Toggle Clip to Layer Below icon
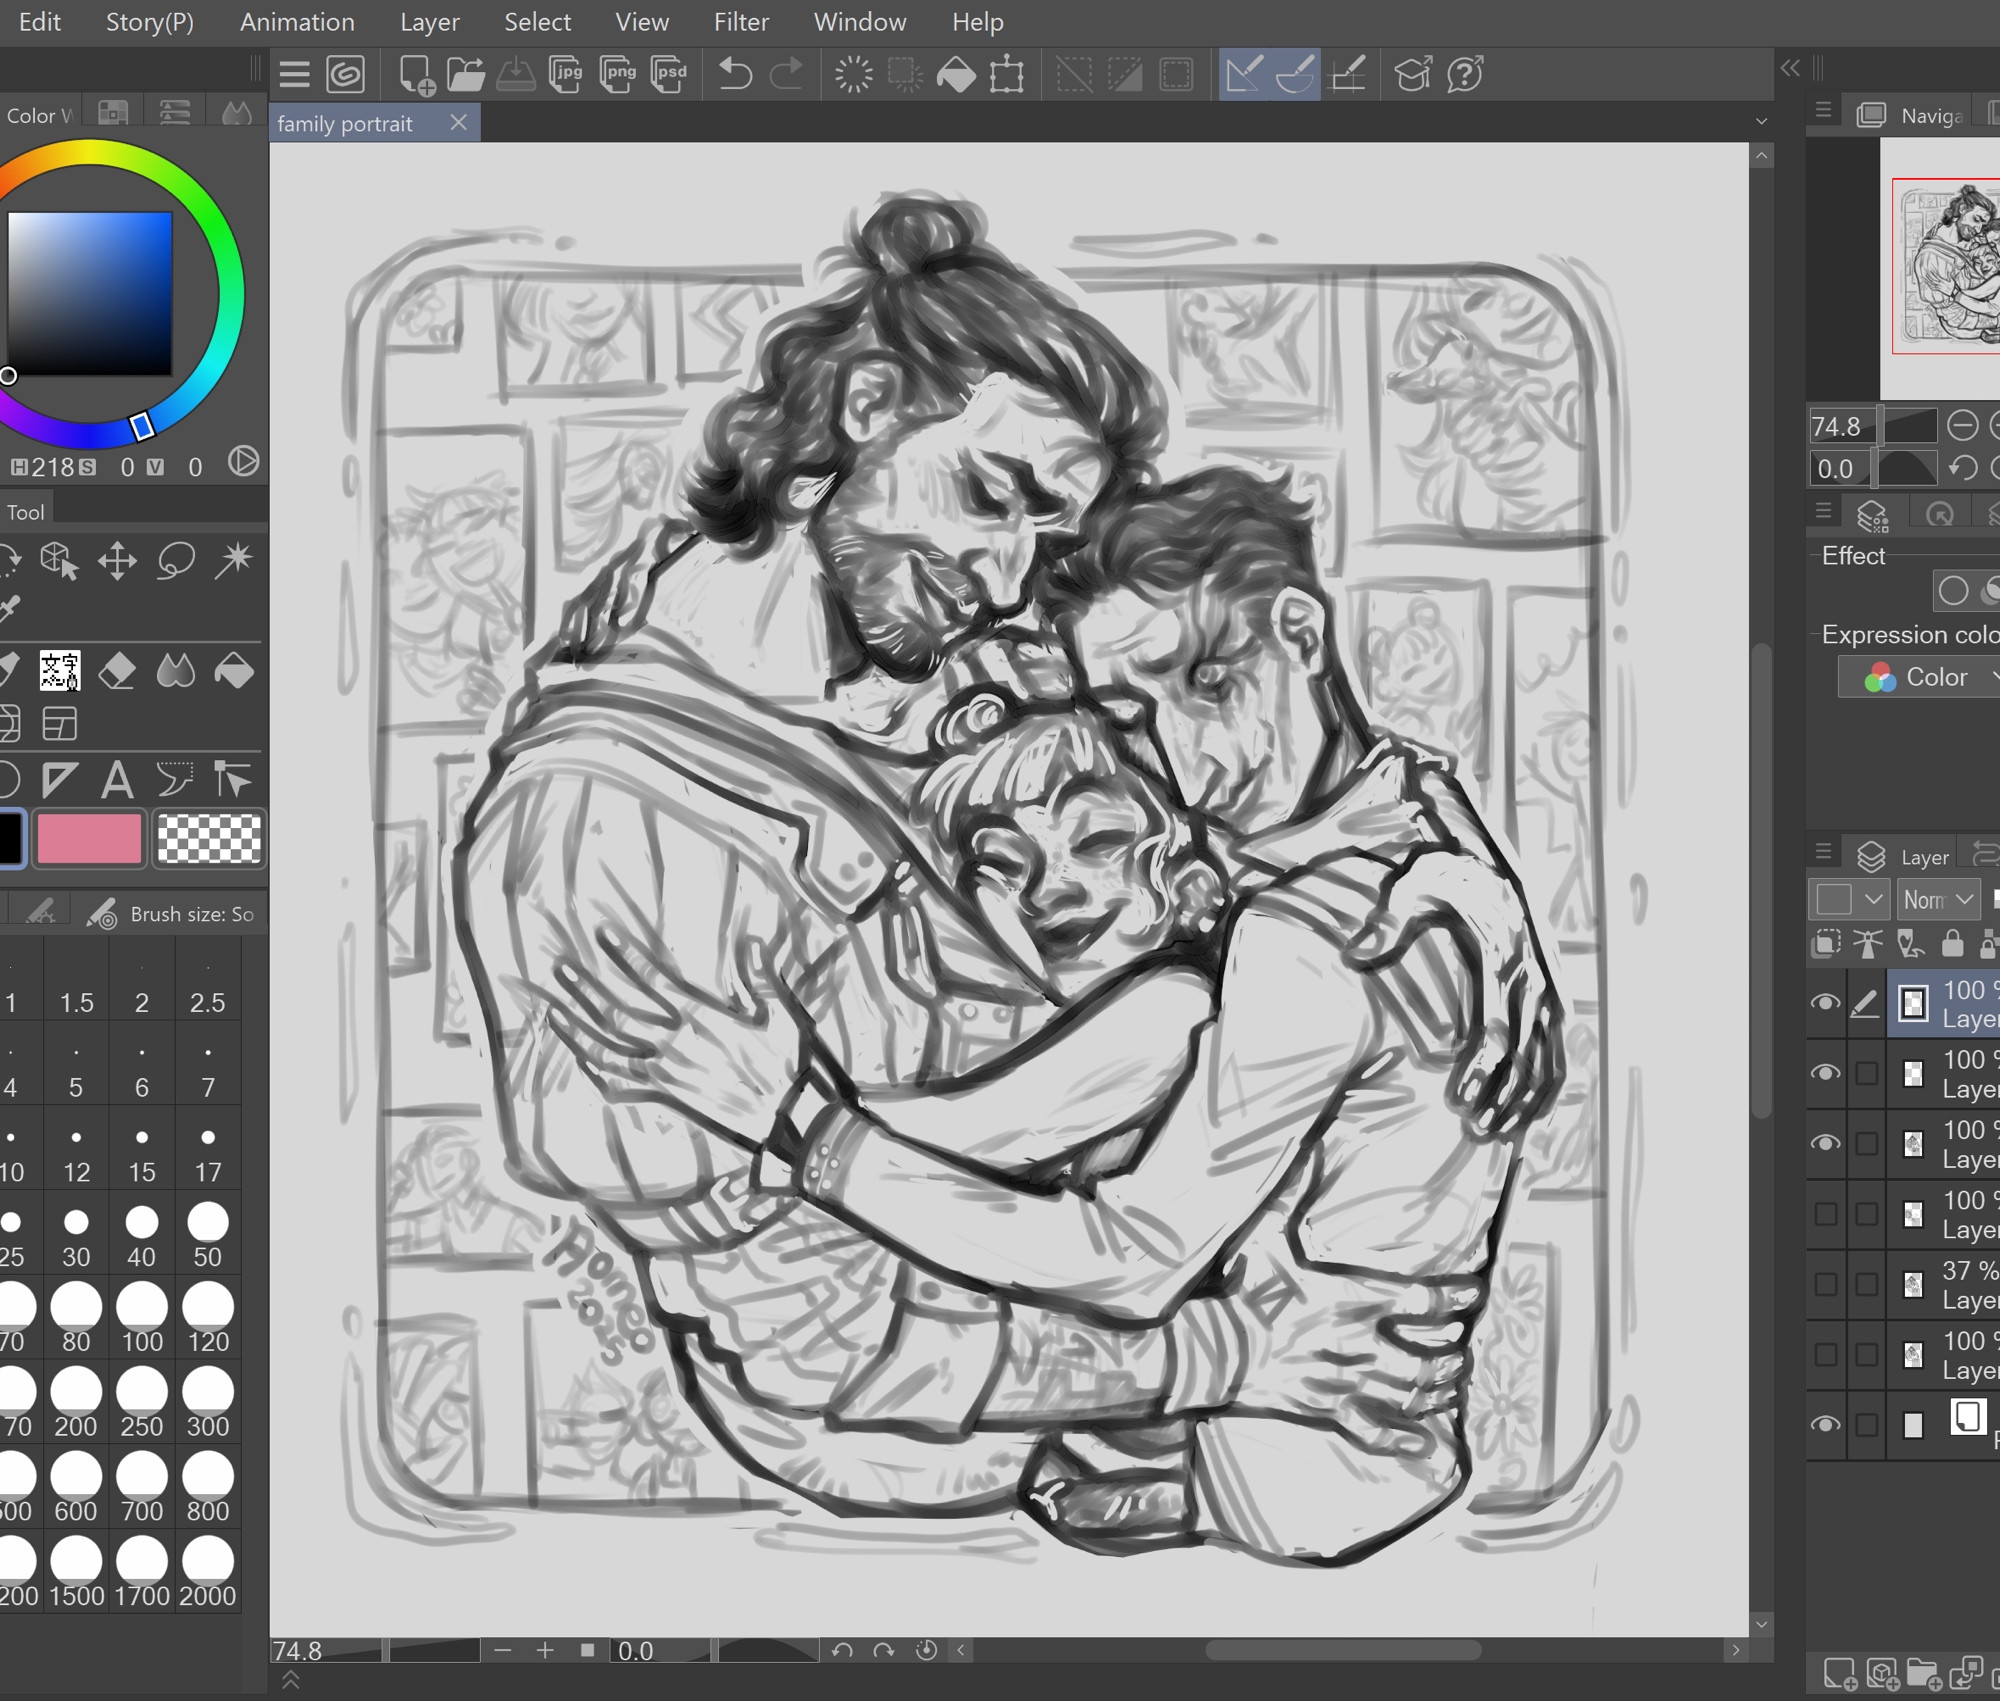Viewport: 2000px width, 1701px height. point(1827,943)
